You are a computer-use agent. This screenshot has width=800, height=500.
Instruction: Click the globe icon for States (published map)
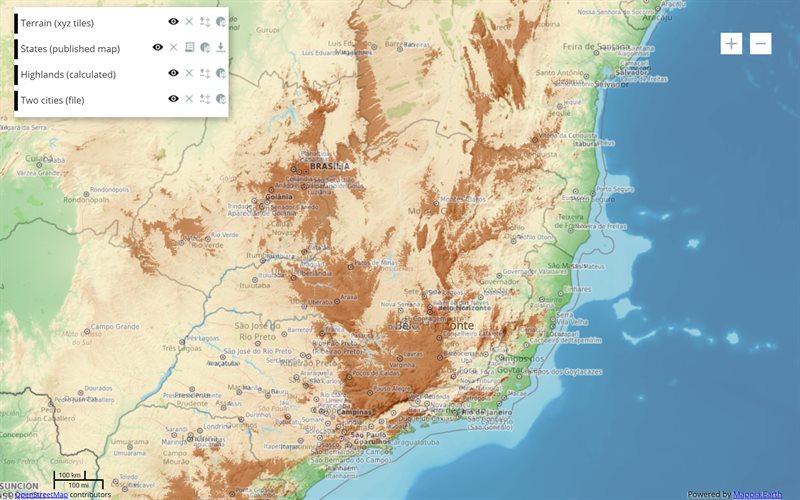point(205,47)
